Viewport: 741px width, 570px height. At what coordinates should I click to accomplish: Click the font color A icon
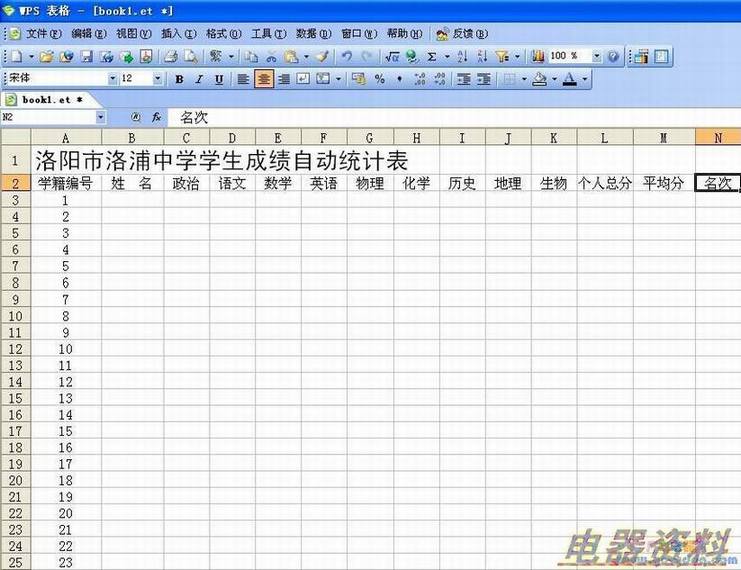pos(569,79)
